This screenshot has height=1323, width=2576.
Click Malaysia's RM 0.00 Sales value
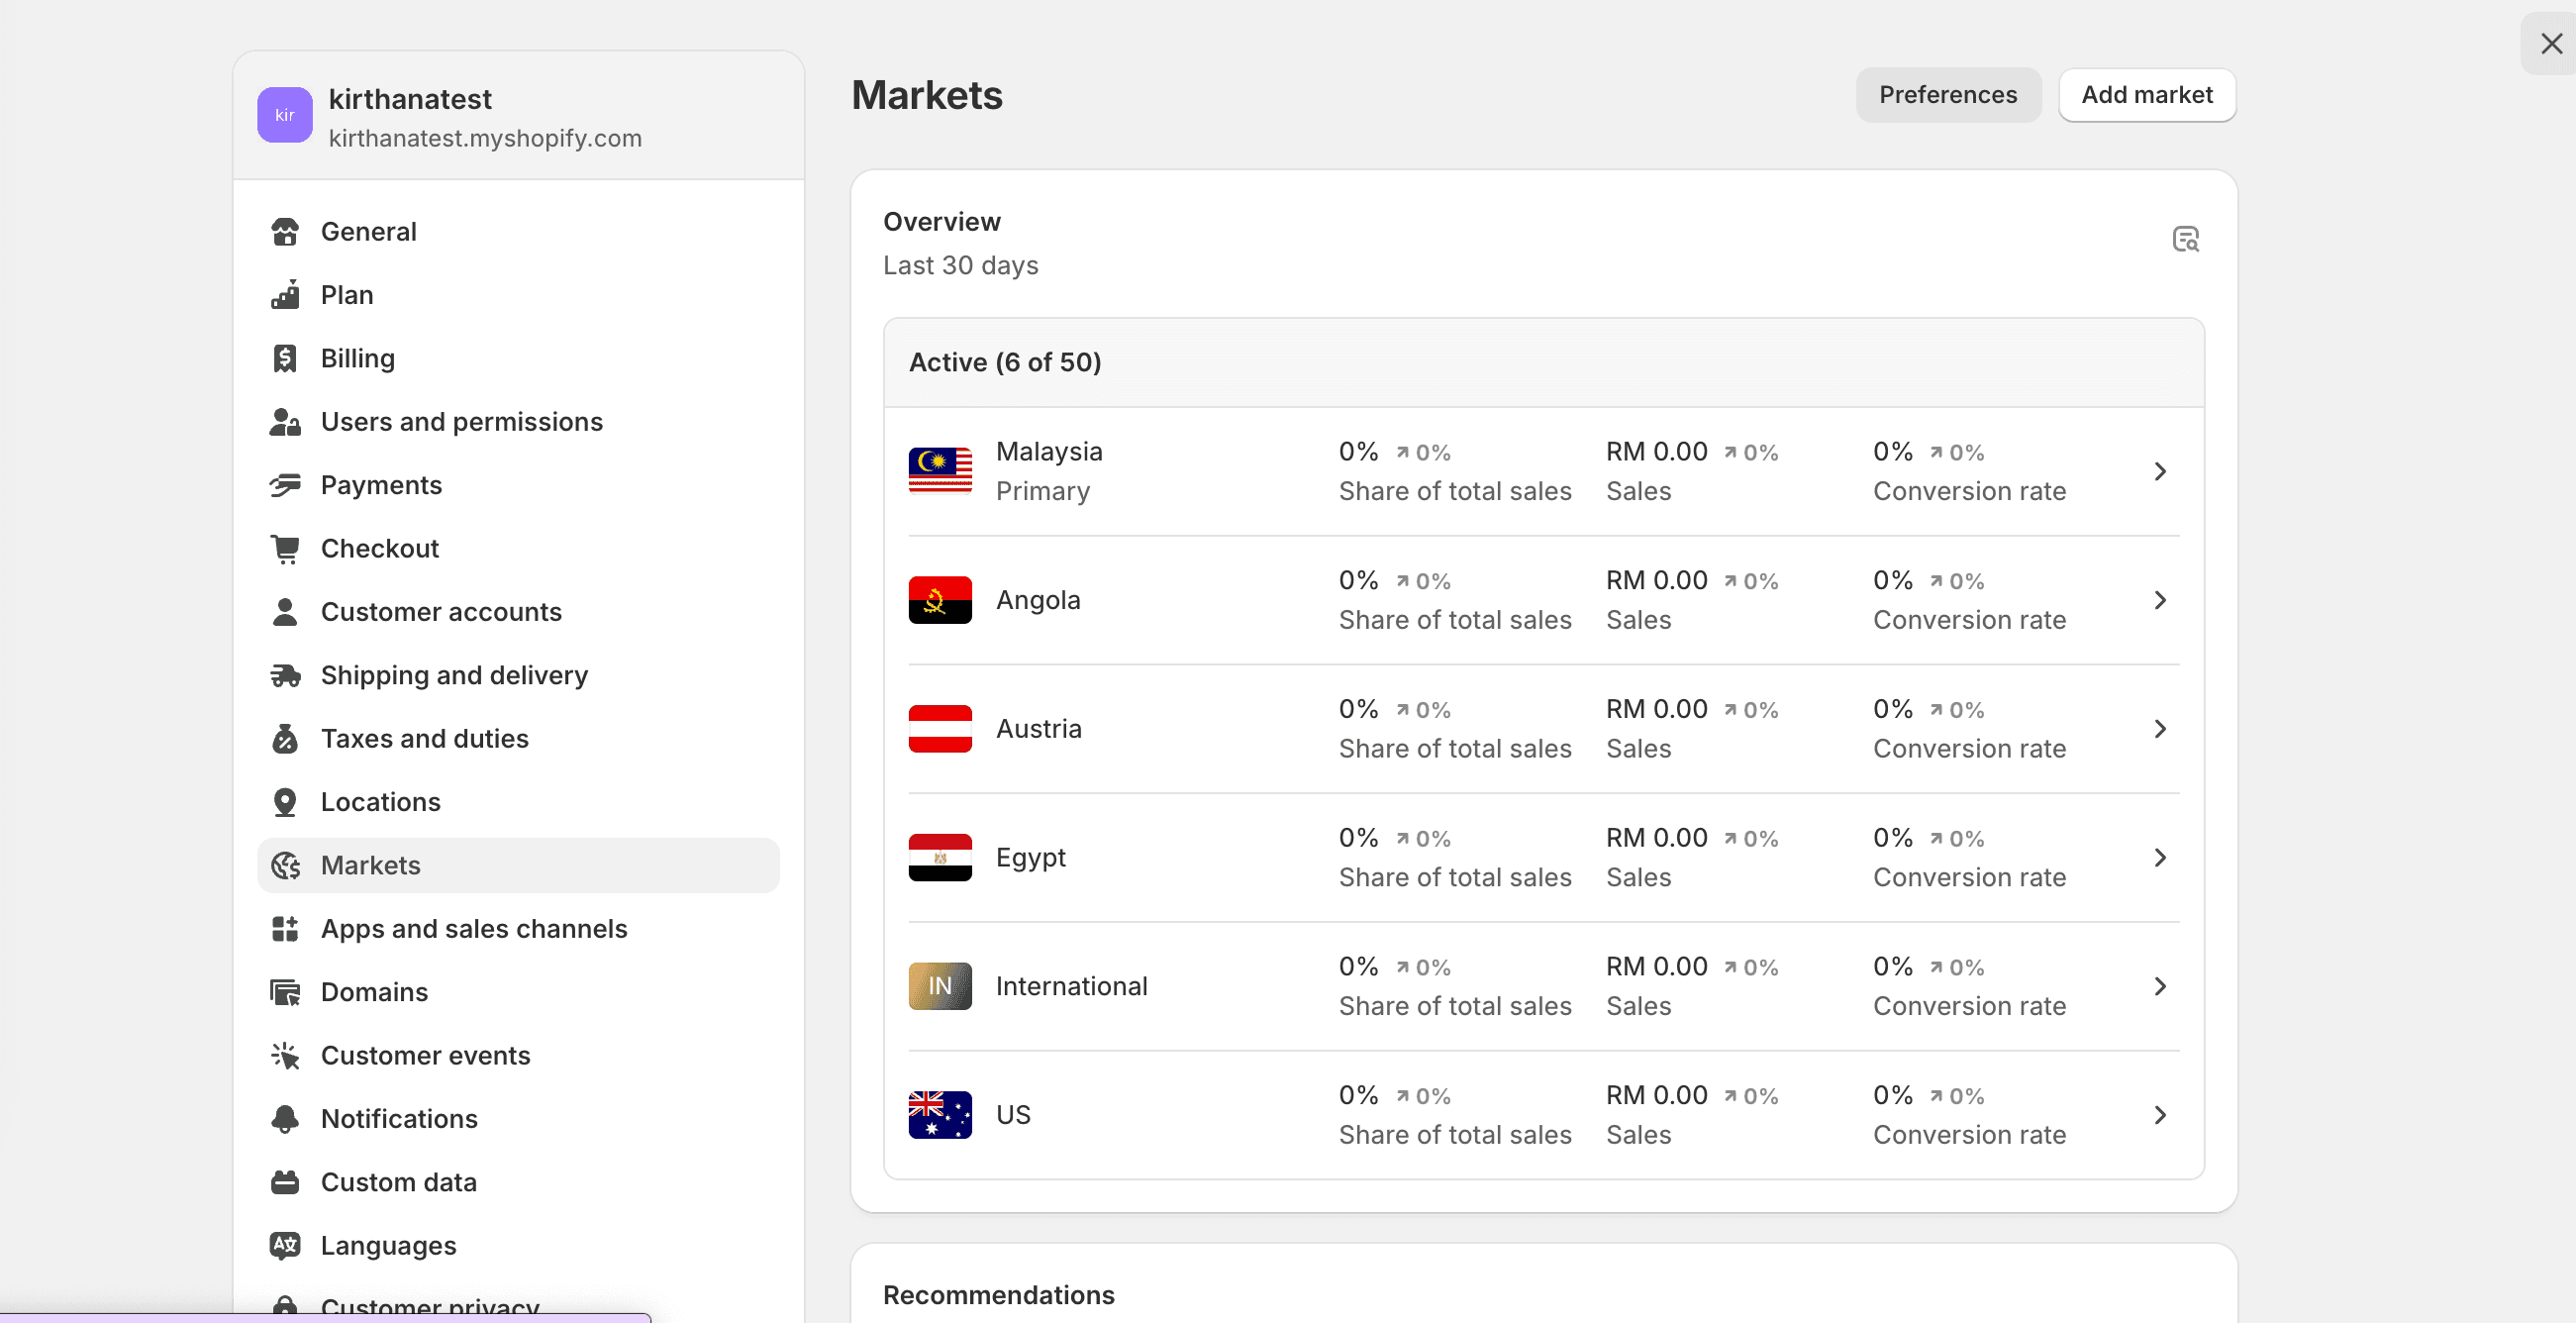coord(1657,452)
